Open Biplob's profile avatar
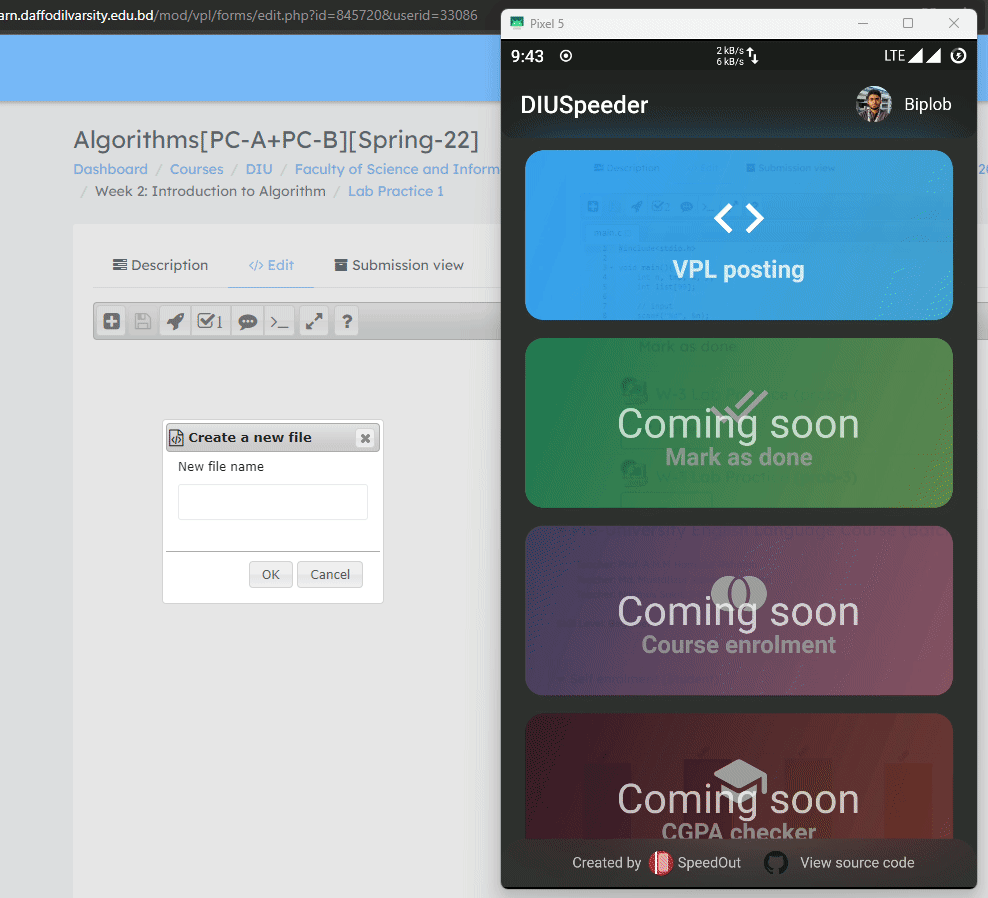This screenshot has height=898, width=988. (873, 104)
